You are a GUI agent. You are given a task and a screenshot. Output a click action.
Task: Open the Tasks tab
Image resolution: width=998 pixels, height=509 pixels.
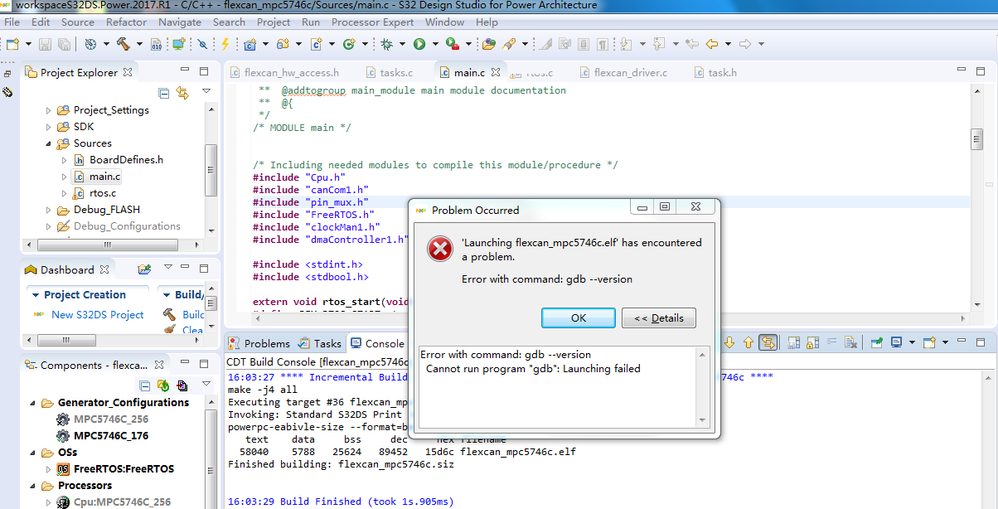click(320, 344)
